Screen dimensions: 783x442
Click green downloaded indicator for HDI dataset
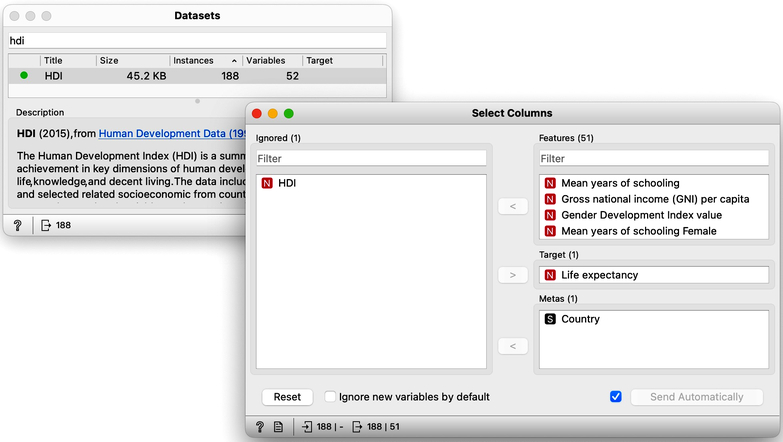24,75
